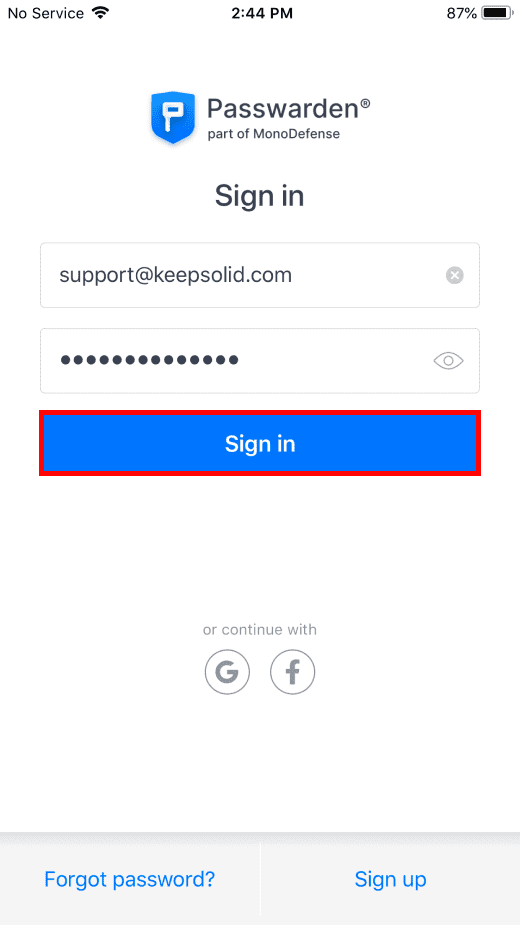
Task: Tap the "or continue with" label
Action: 260,629
